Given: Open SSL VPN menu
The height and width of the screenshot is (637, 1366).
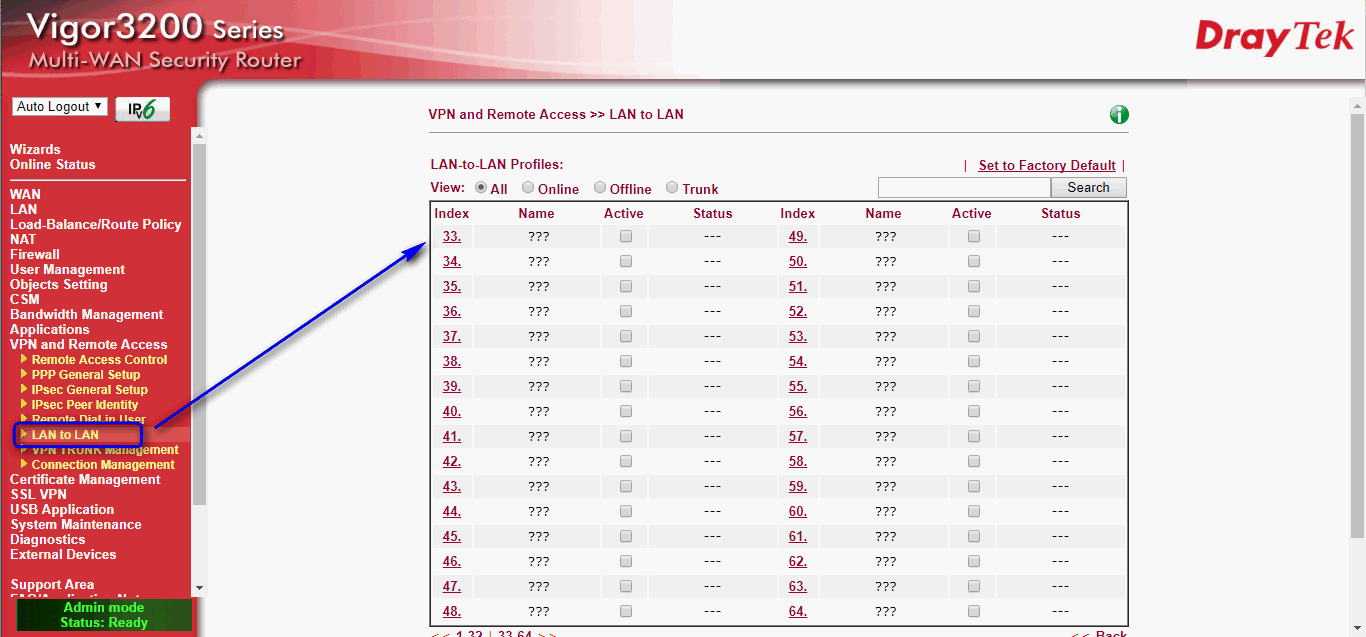Looking at the screenshot, I should click(38, 495).
